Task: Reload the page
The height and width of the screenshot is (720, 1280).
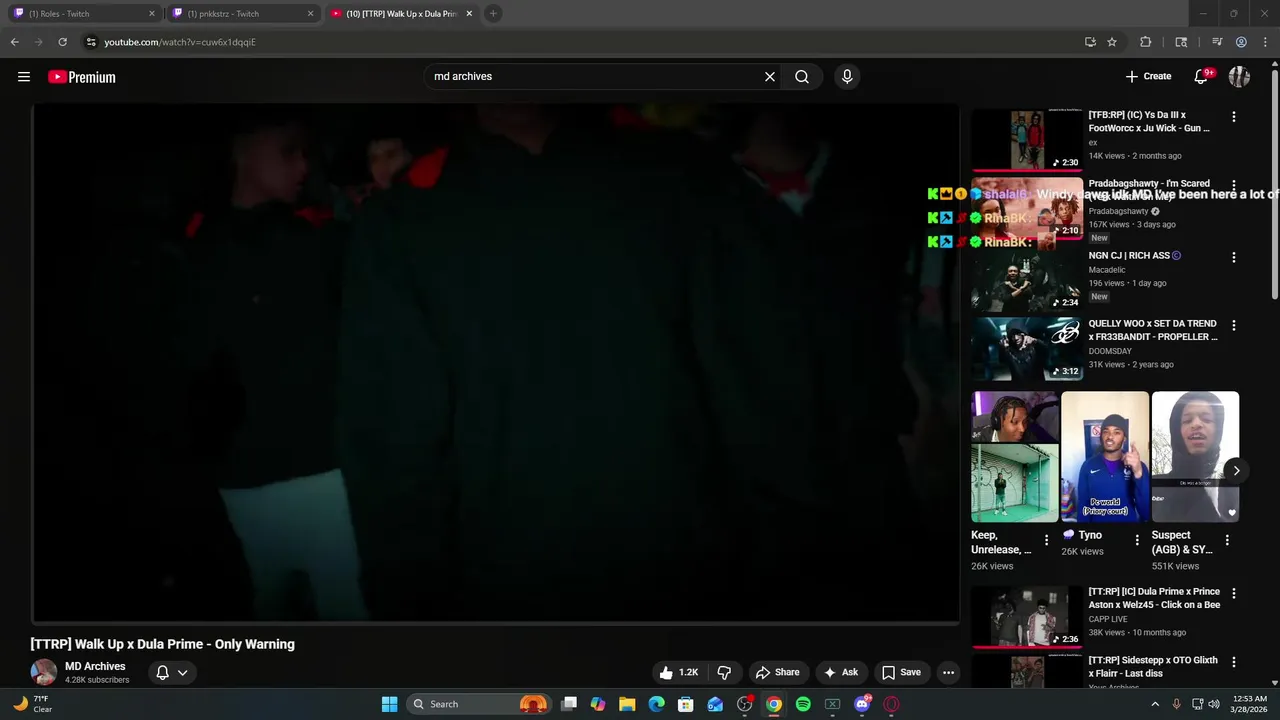Action: (62, 42)
